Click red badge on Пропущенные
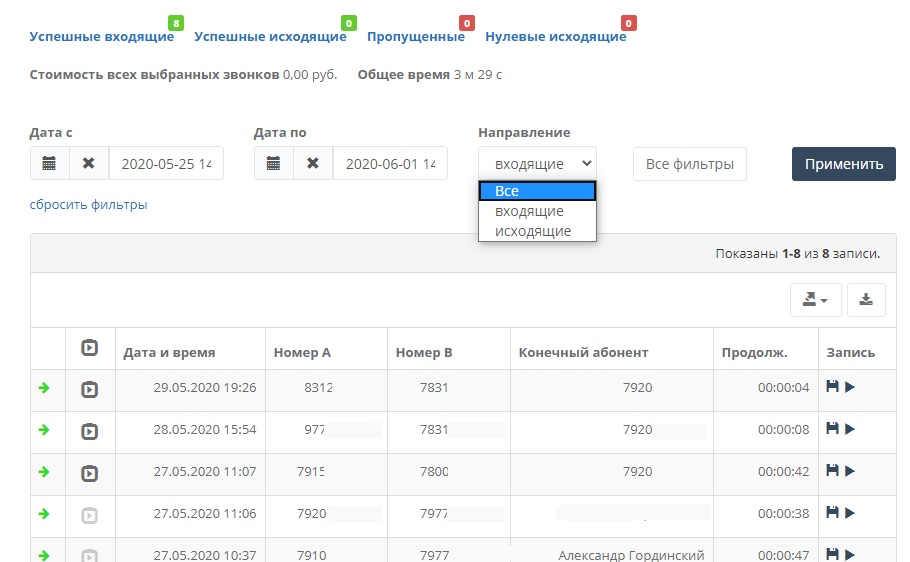Screen dimensions: 910x562 click(x=467, y=23)
